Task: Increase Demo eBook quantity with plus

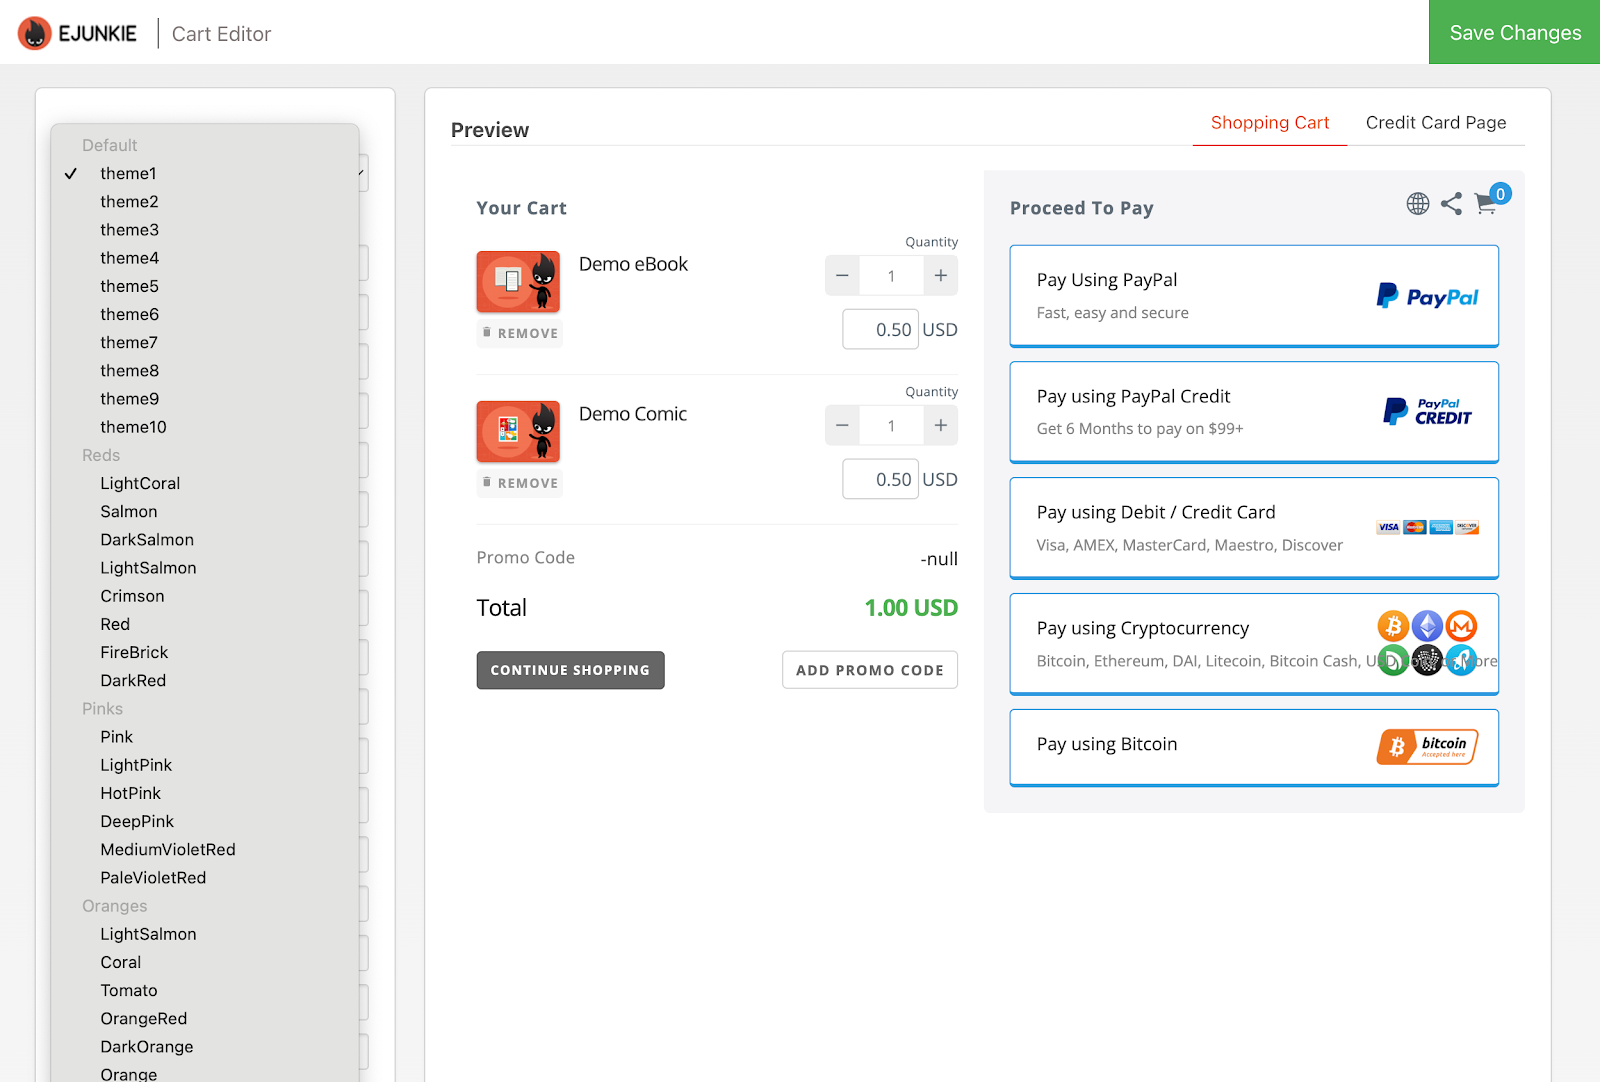Action: [x=941, y=276]
